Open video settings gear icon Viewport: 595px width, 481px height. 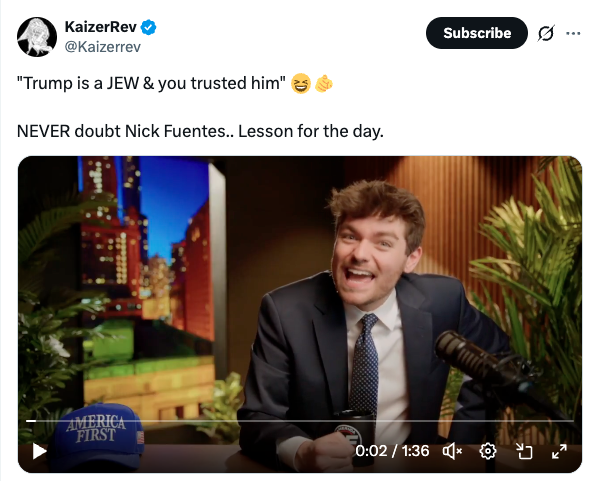click(488, 451)
